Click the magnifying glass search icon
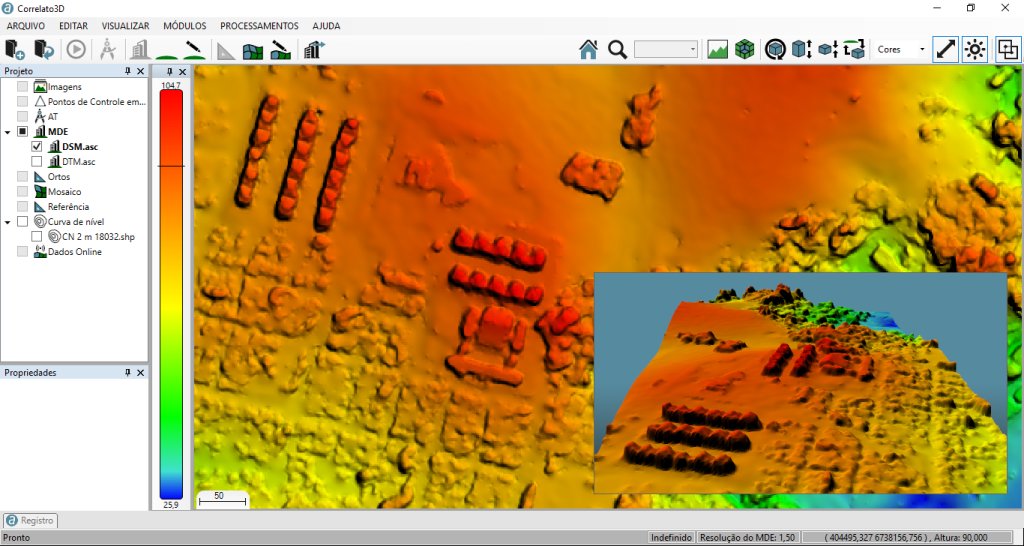 tap(617, 49)
